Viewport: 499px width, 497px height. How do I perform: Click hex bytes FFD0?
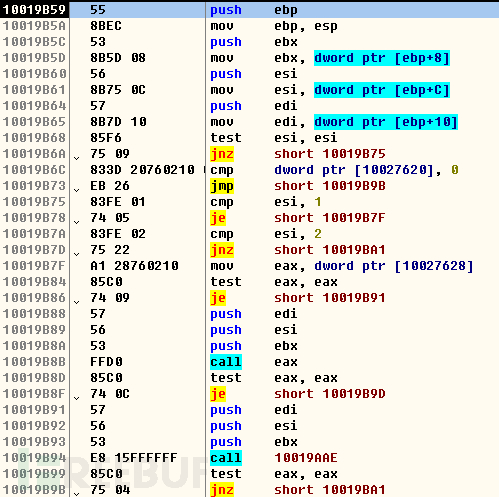(106, 362)
